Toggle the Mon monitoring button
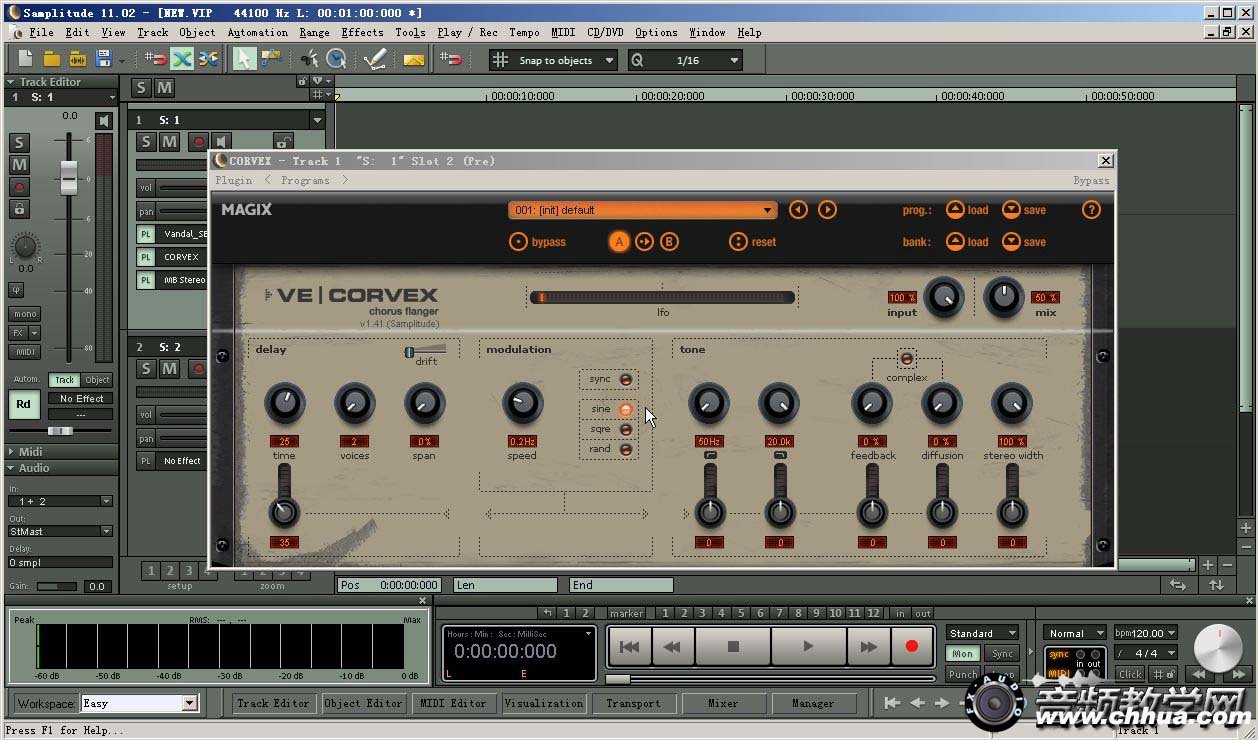Viewport: 1258px width, 740px height. [x=962, y=653]
